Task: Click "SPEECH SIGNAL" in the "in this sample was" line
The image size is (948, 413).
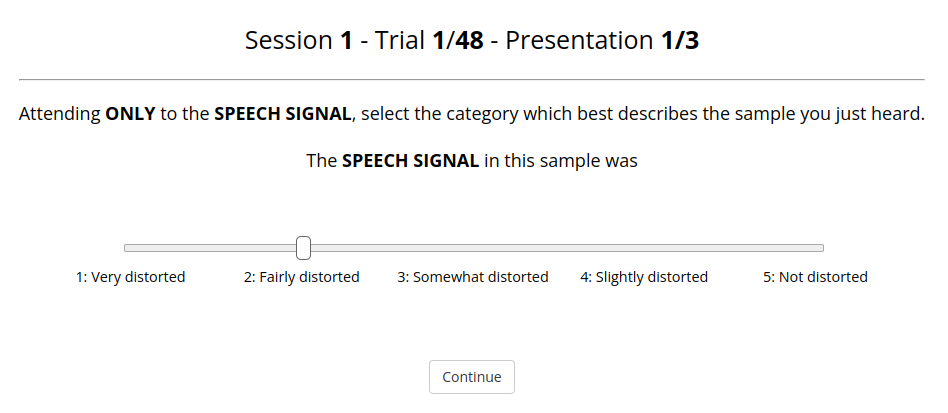Action: click(410, 161)
